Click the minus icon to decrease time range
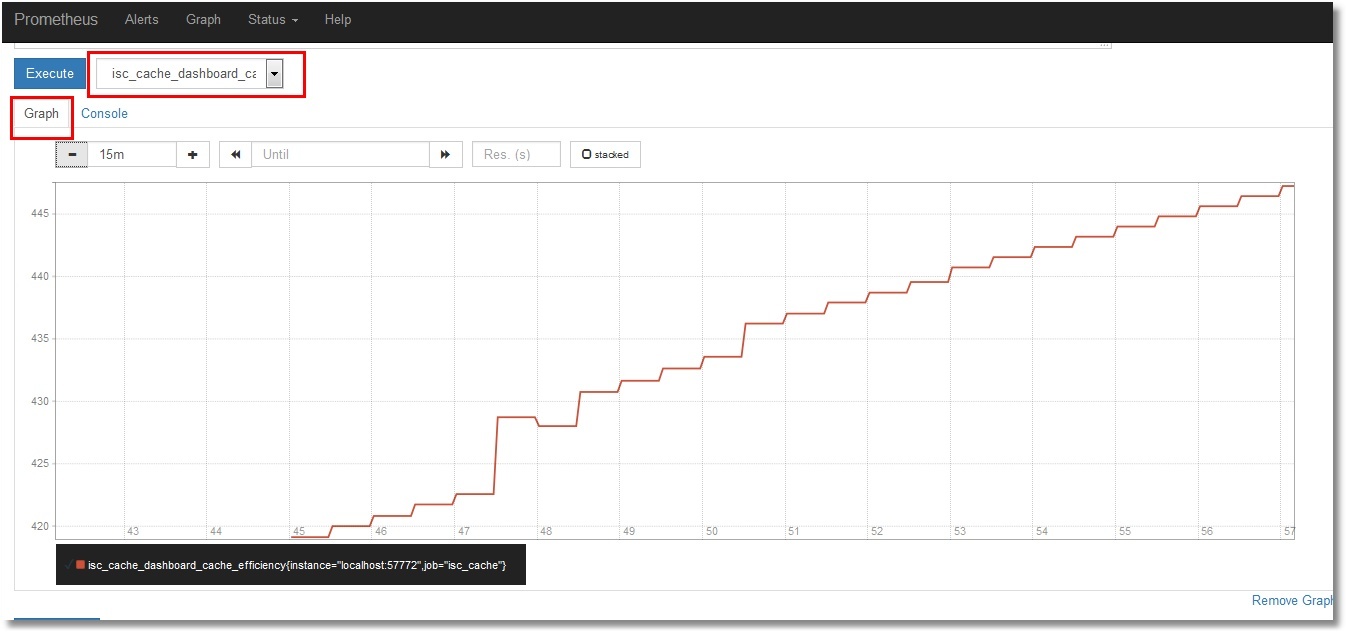Image resolution: width=1347 pixels, height=634 pixels. coord(72,155)
